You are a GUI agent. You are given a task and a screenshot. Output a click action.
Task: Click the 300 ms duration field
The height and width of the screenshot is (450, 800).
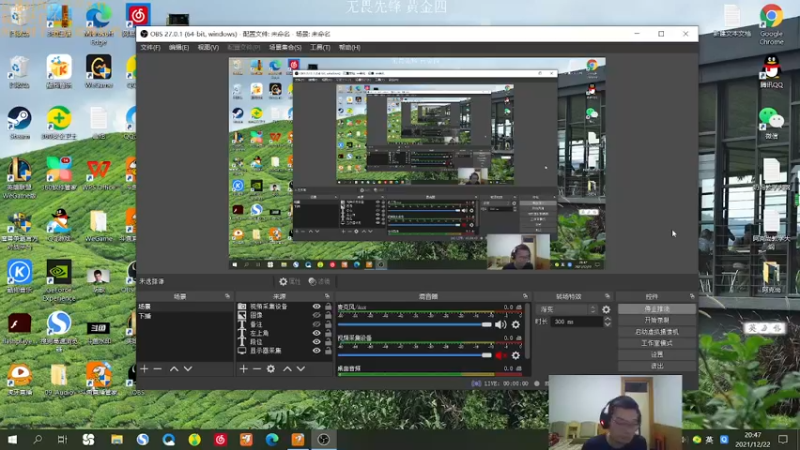(x=577, y=322)
